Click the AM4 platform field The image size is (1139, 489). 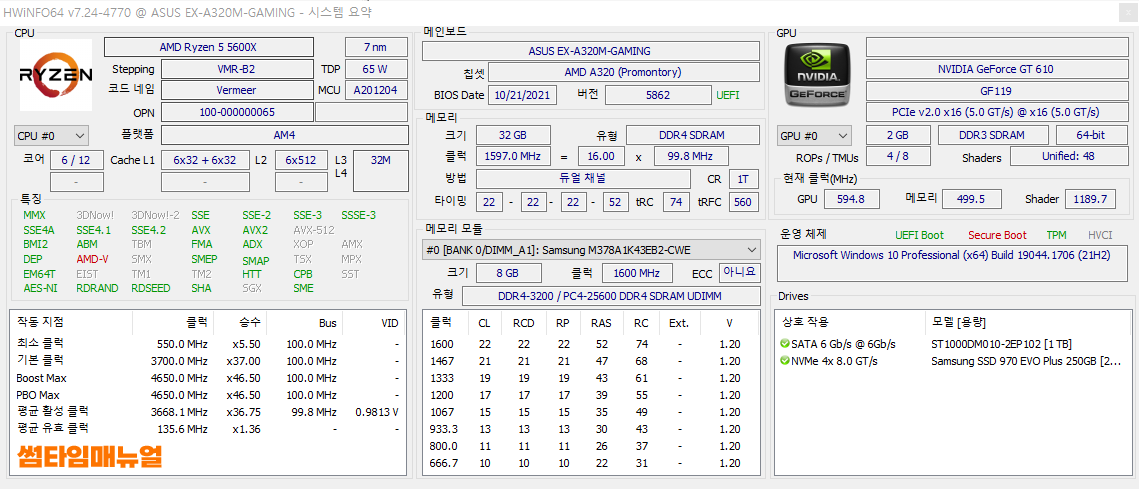coord(284,135)
